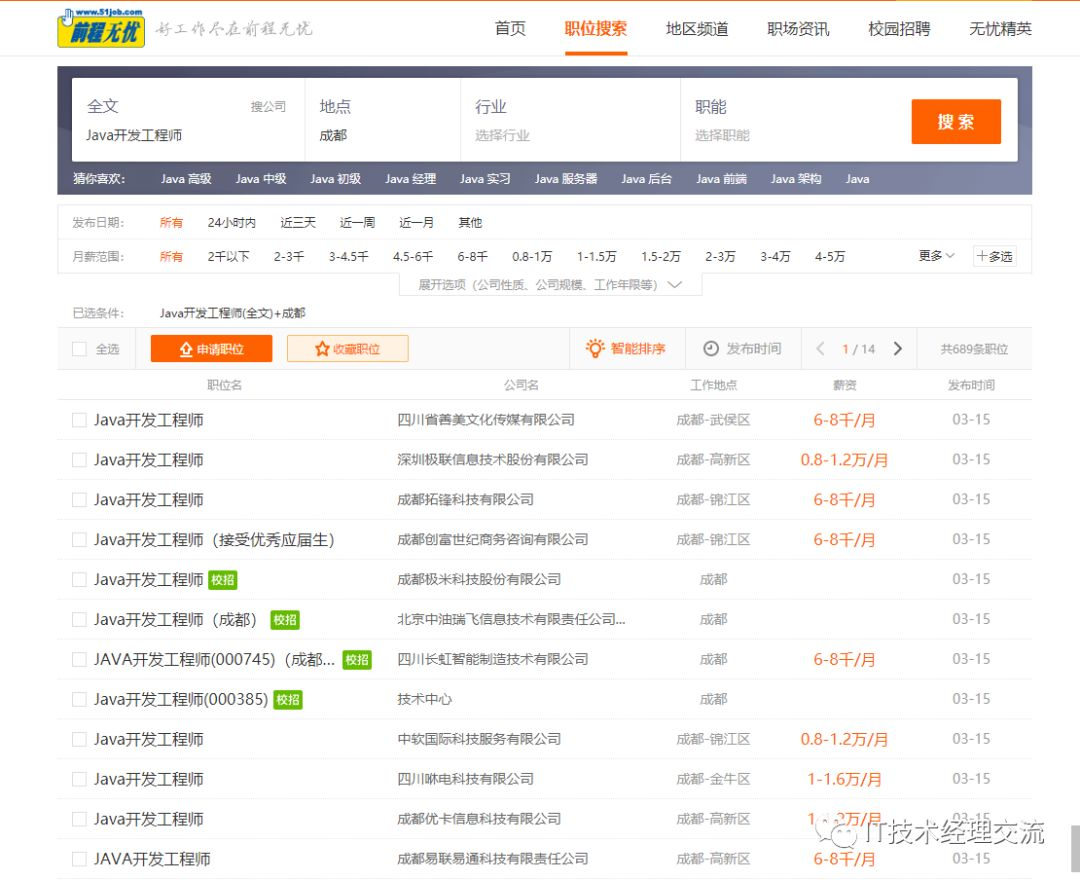Open 深圳极联信息技术股份有限公司 company link
The height and width of the screenshot is (880, 1080).
(x=492, y=460)
